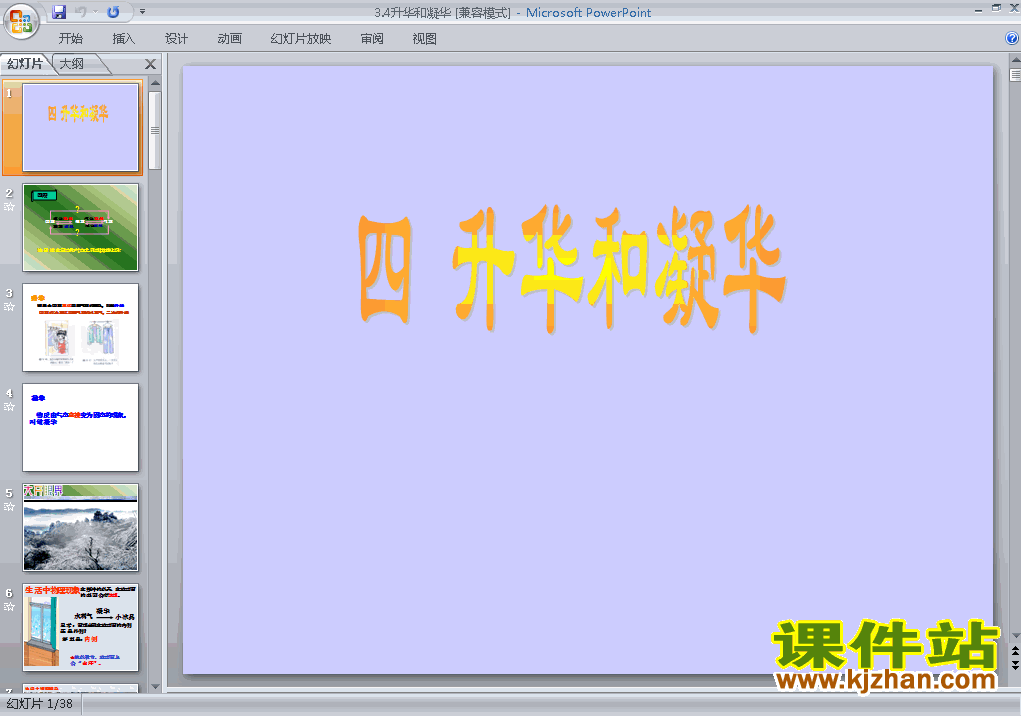Click main slide scrollbar up arrow
Viewport: 1021px width, 717px height.
1015,60
